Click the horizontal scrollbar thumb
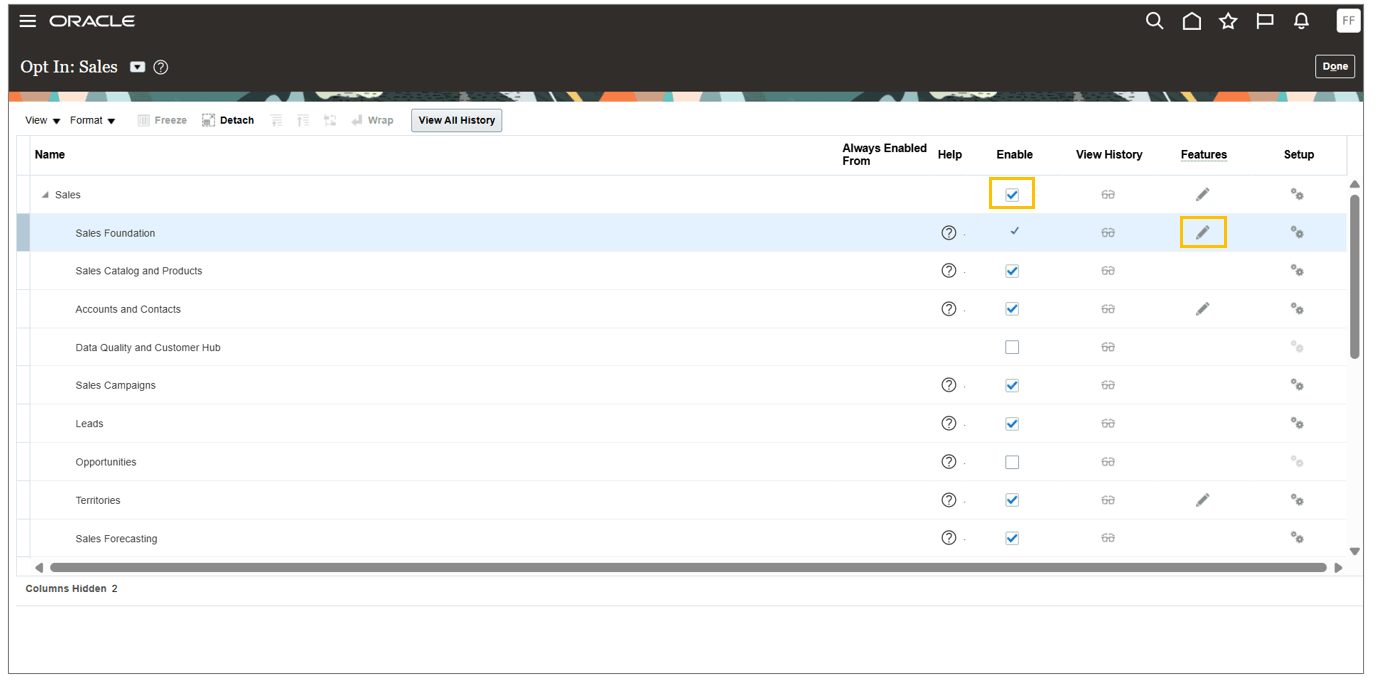1380x681 pixels. click(688, 567)
